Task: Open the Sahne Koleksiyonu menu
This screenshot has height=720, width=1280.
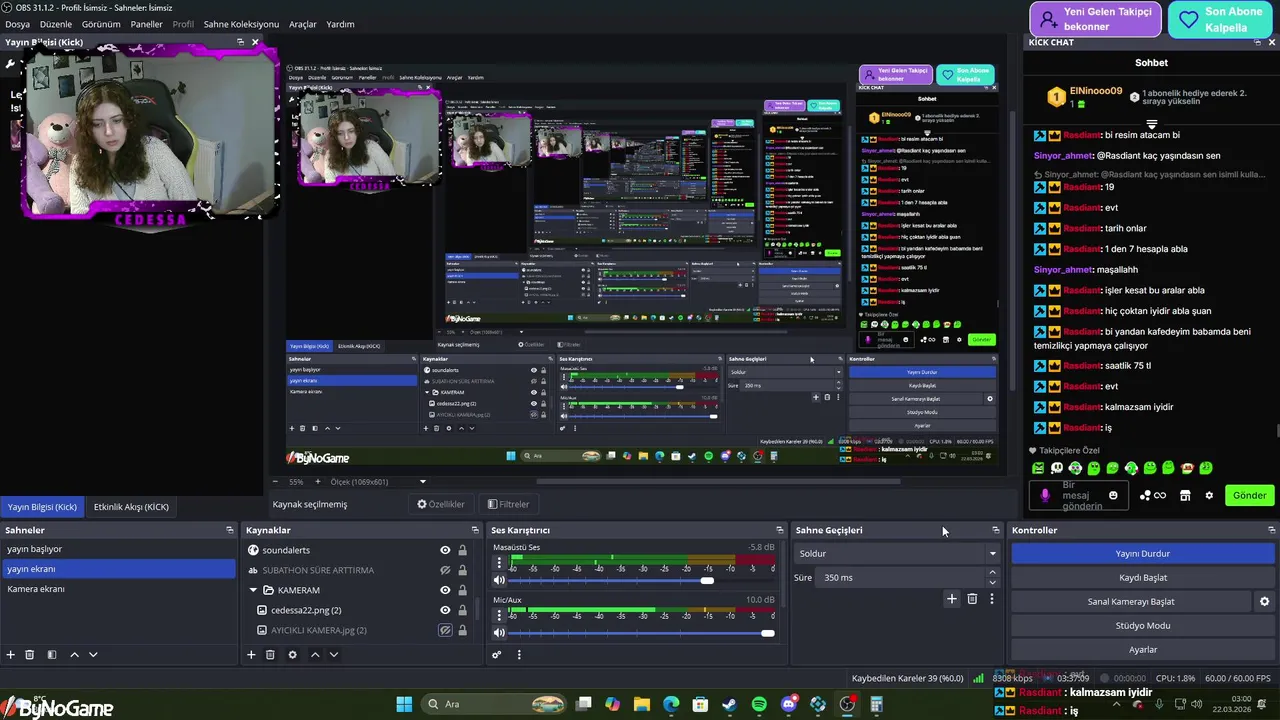Action: (241, 24)
